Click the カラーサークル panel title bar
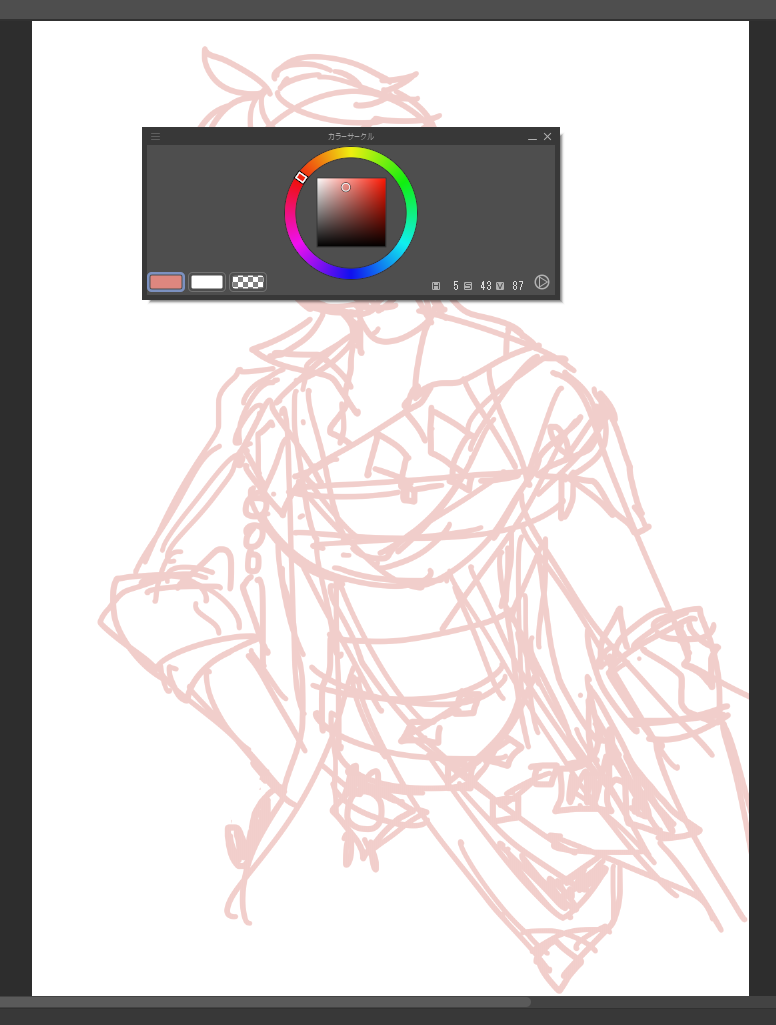 (x=350, y=137)
